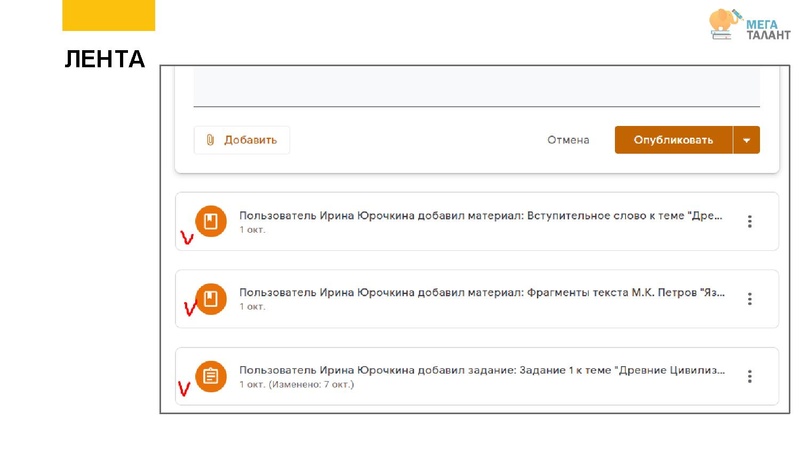Click the Добавить attachment button
The width and height of the screenshot is (800, 451).
point(242,140)
